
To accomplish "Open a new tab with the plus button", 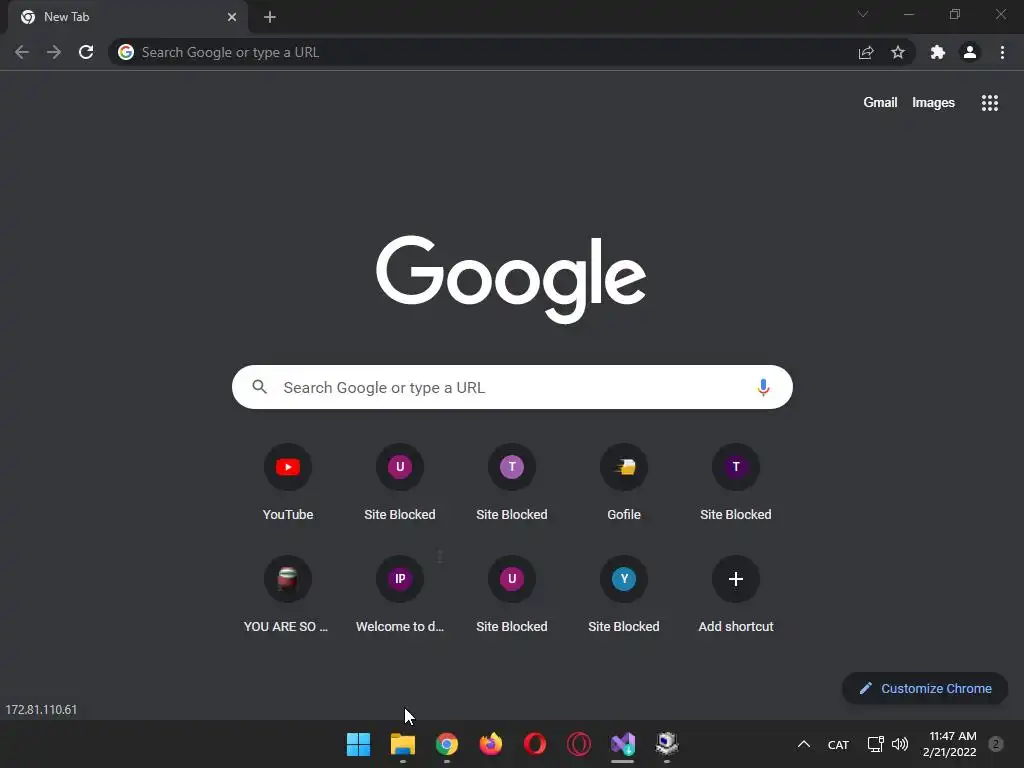I will click(x=270, y=17).
